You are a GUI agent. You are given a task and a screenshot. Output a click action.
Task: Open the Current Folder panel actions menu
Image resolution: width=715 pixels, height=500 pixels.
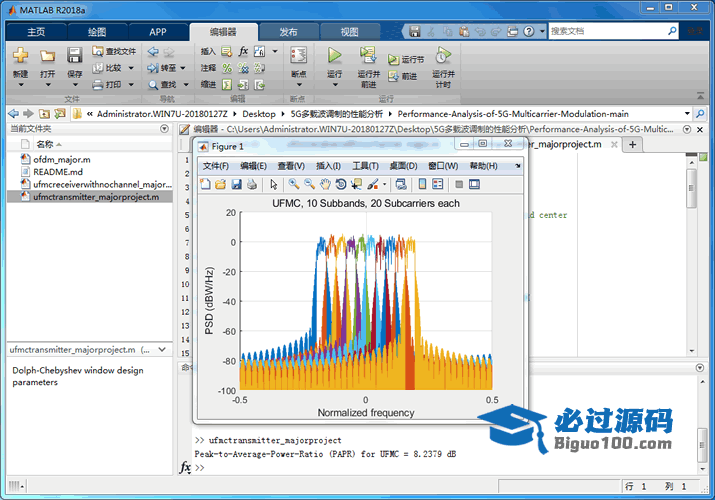pyautogui.click(x=165, y=129)
